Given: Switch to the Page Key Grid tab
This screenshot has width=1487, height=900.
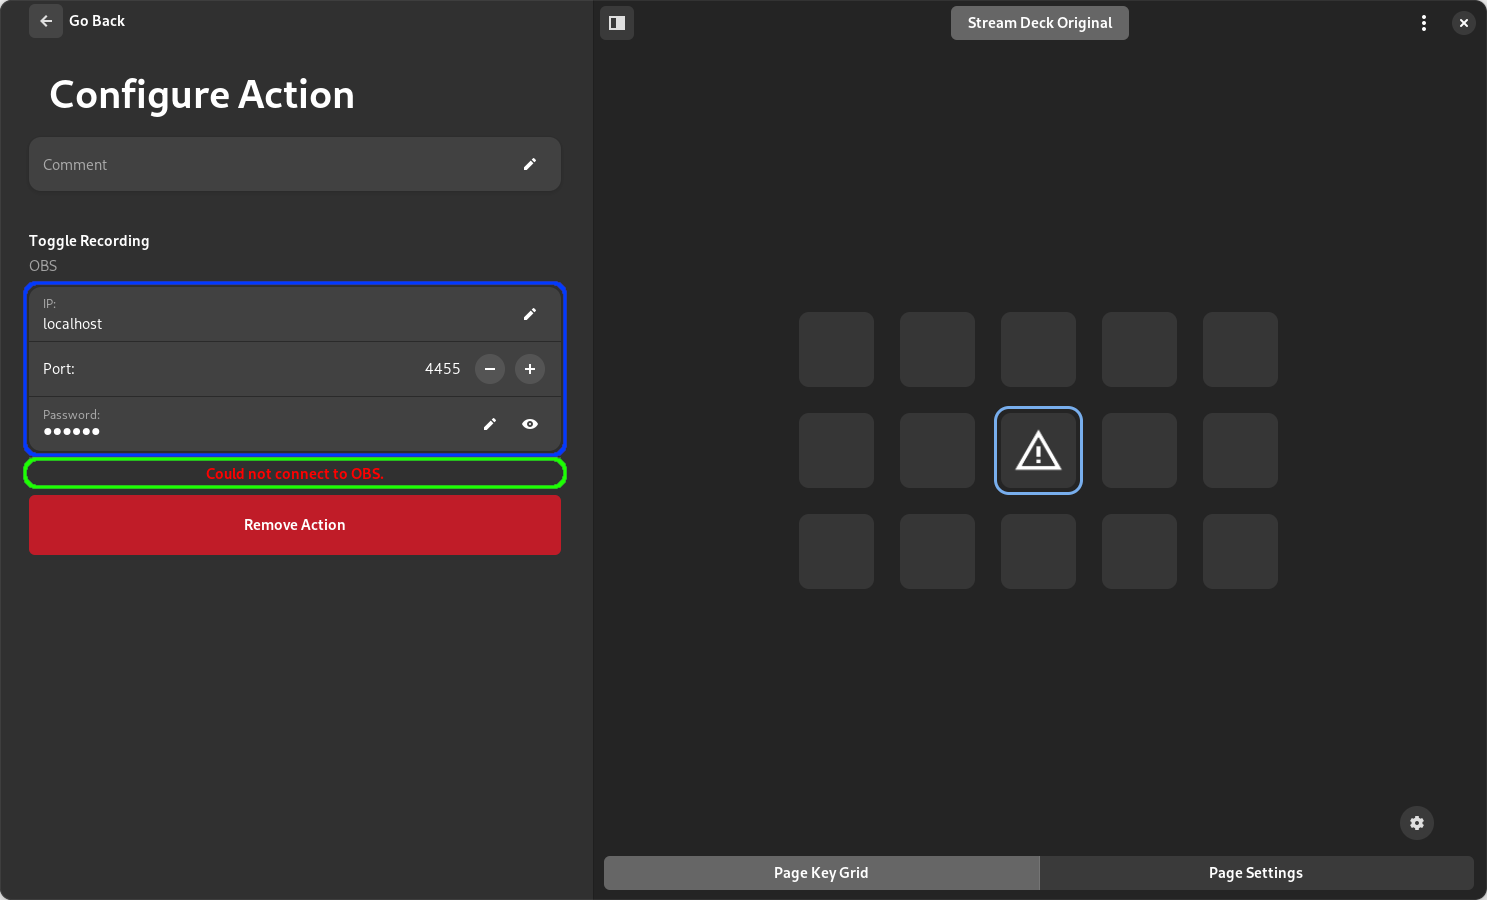Looking at the screenshot, I should tap(821, 873).
